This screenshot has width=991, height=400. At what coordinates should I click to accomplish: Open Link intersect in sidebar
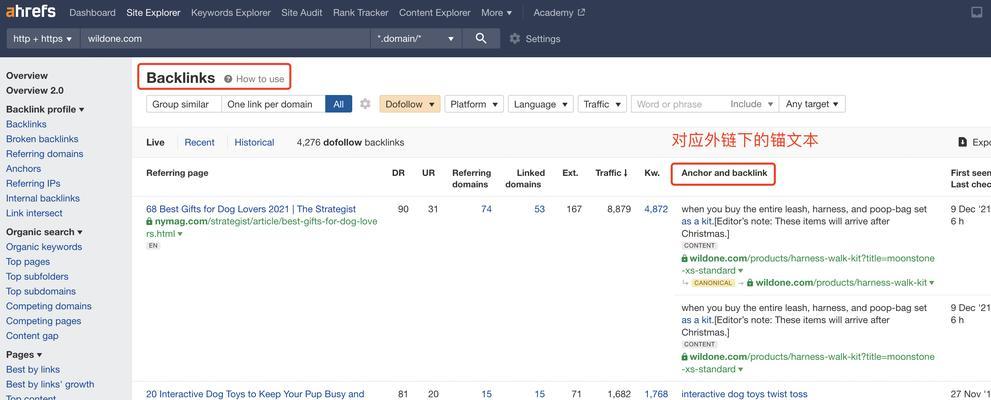pos(34,213)
